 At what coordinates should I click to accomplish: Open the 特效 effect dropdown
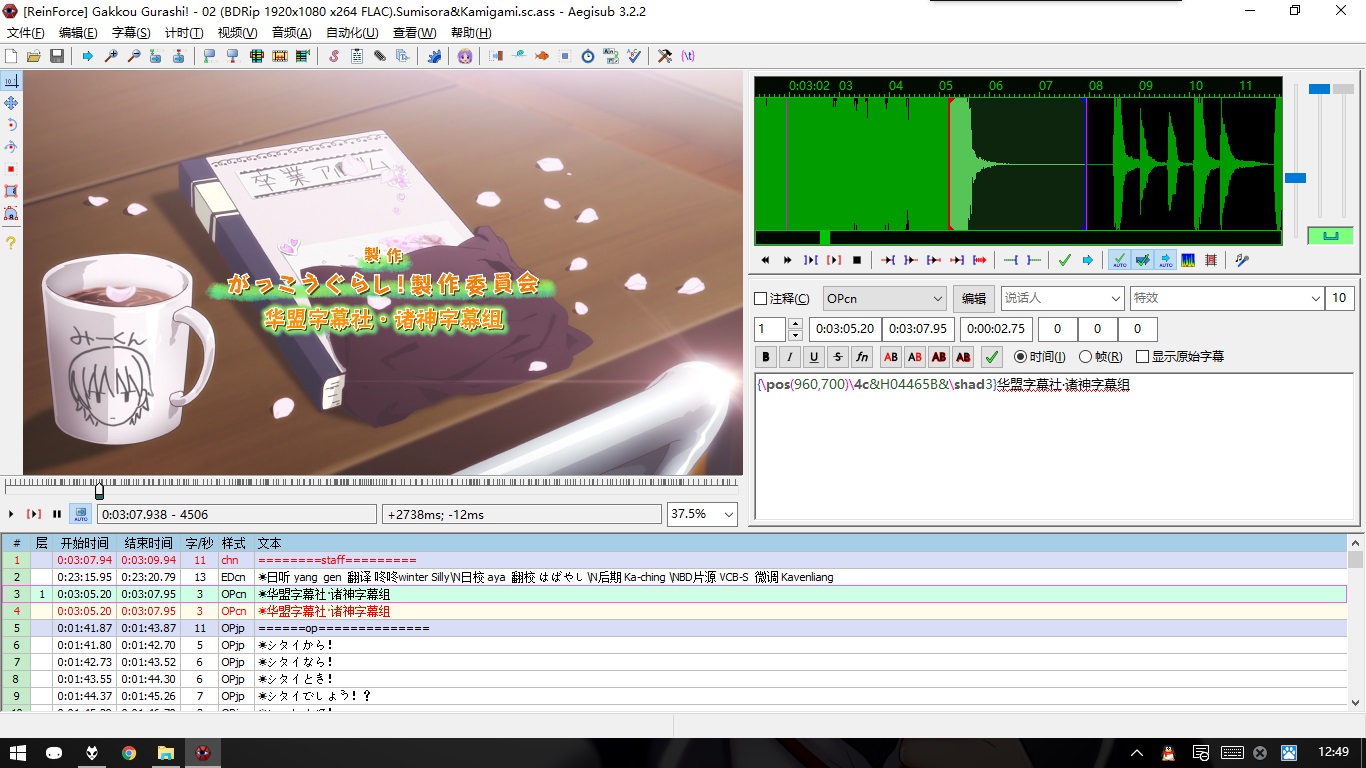tap(1227, 298)
